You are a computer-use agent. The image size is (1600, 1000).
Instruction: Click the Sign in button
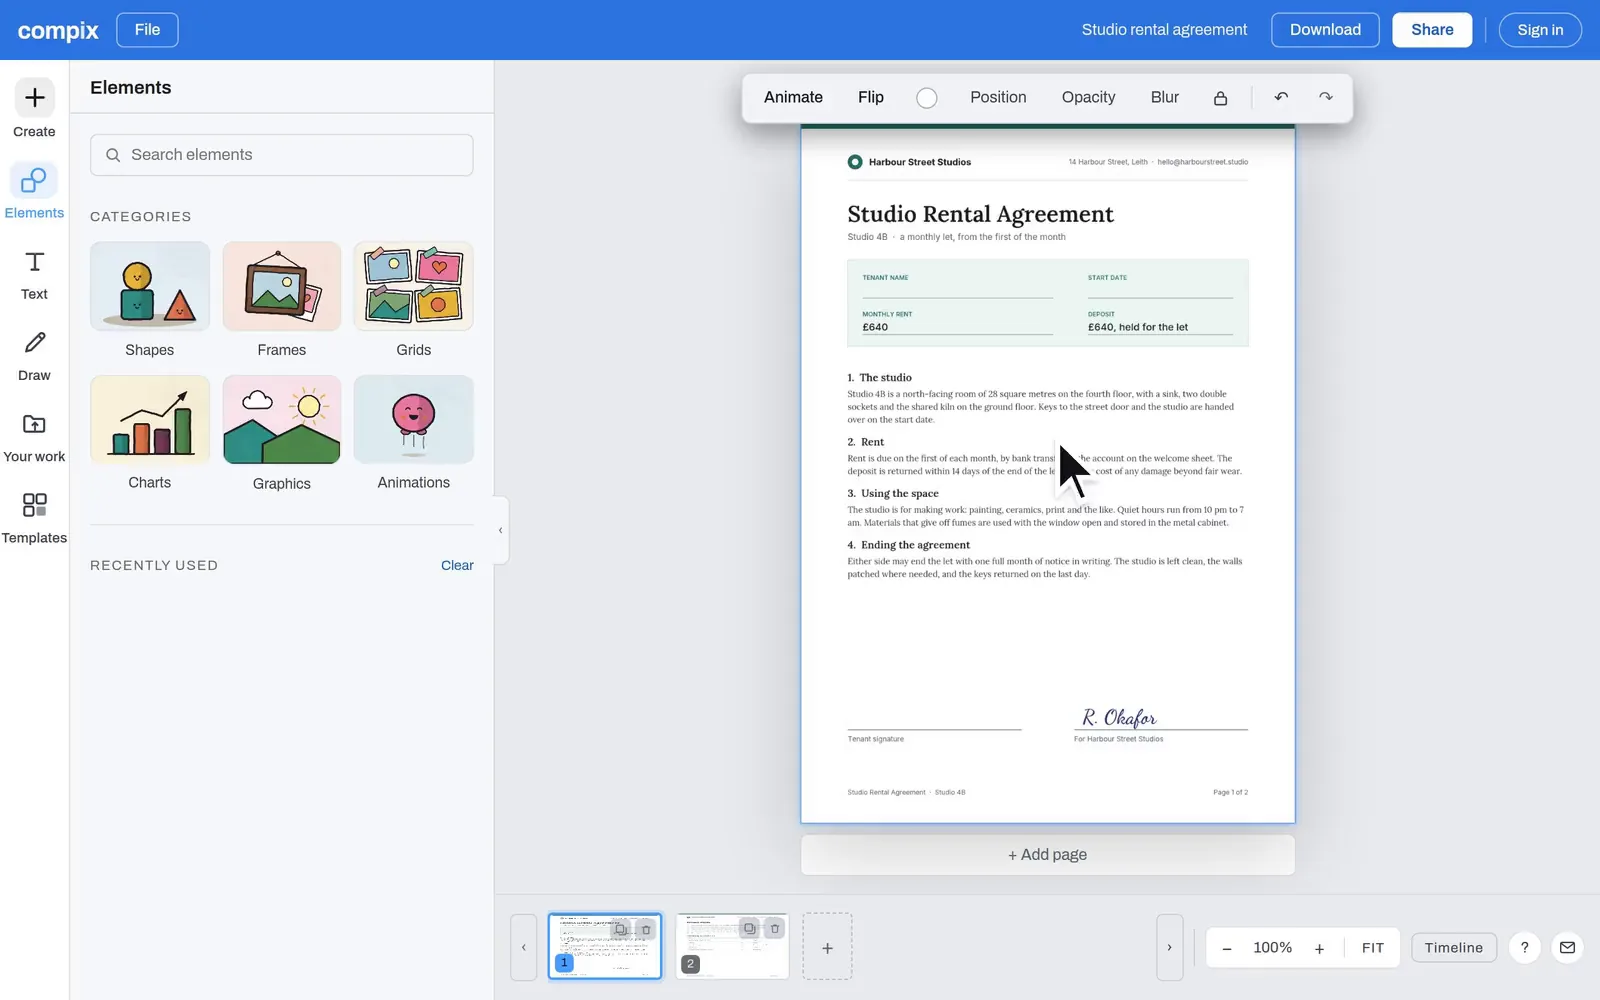tap(1540, 30)
